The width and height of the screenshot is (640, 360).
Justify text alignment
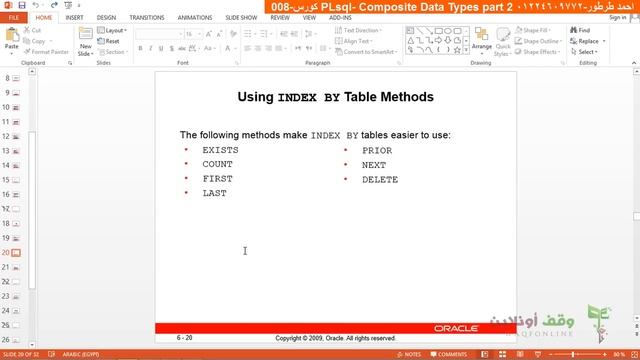[x=279, y=49]
